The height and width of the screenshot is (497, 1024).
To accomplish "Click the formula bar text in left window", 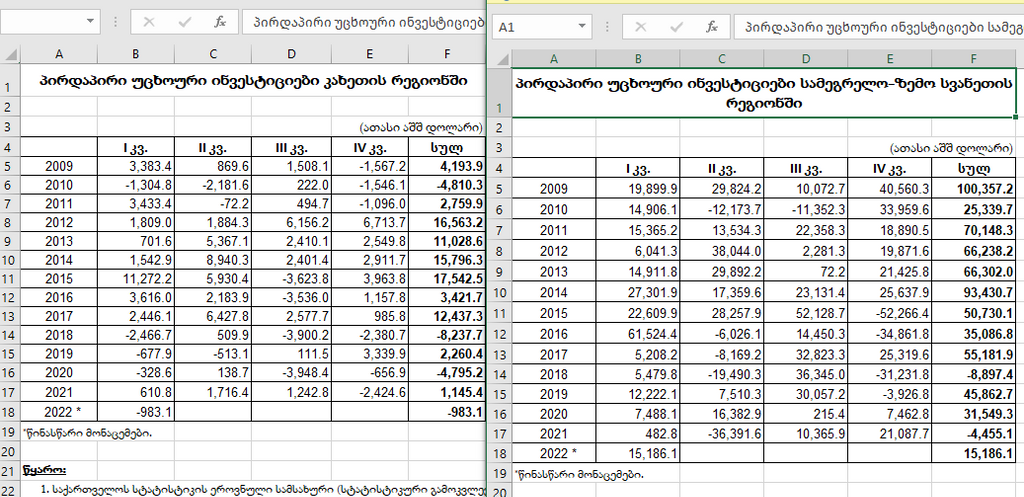I will click(x=364, y=22).
